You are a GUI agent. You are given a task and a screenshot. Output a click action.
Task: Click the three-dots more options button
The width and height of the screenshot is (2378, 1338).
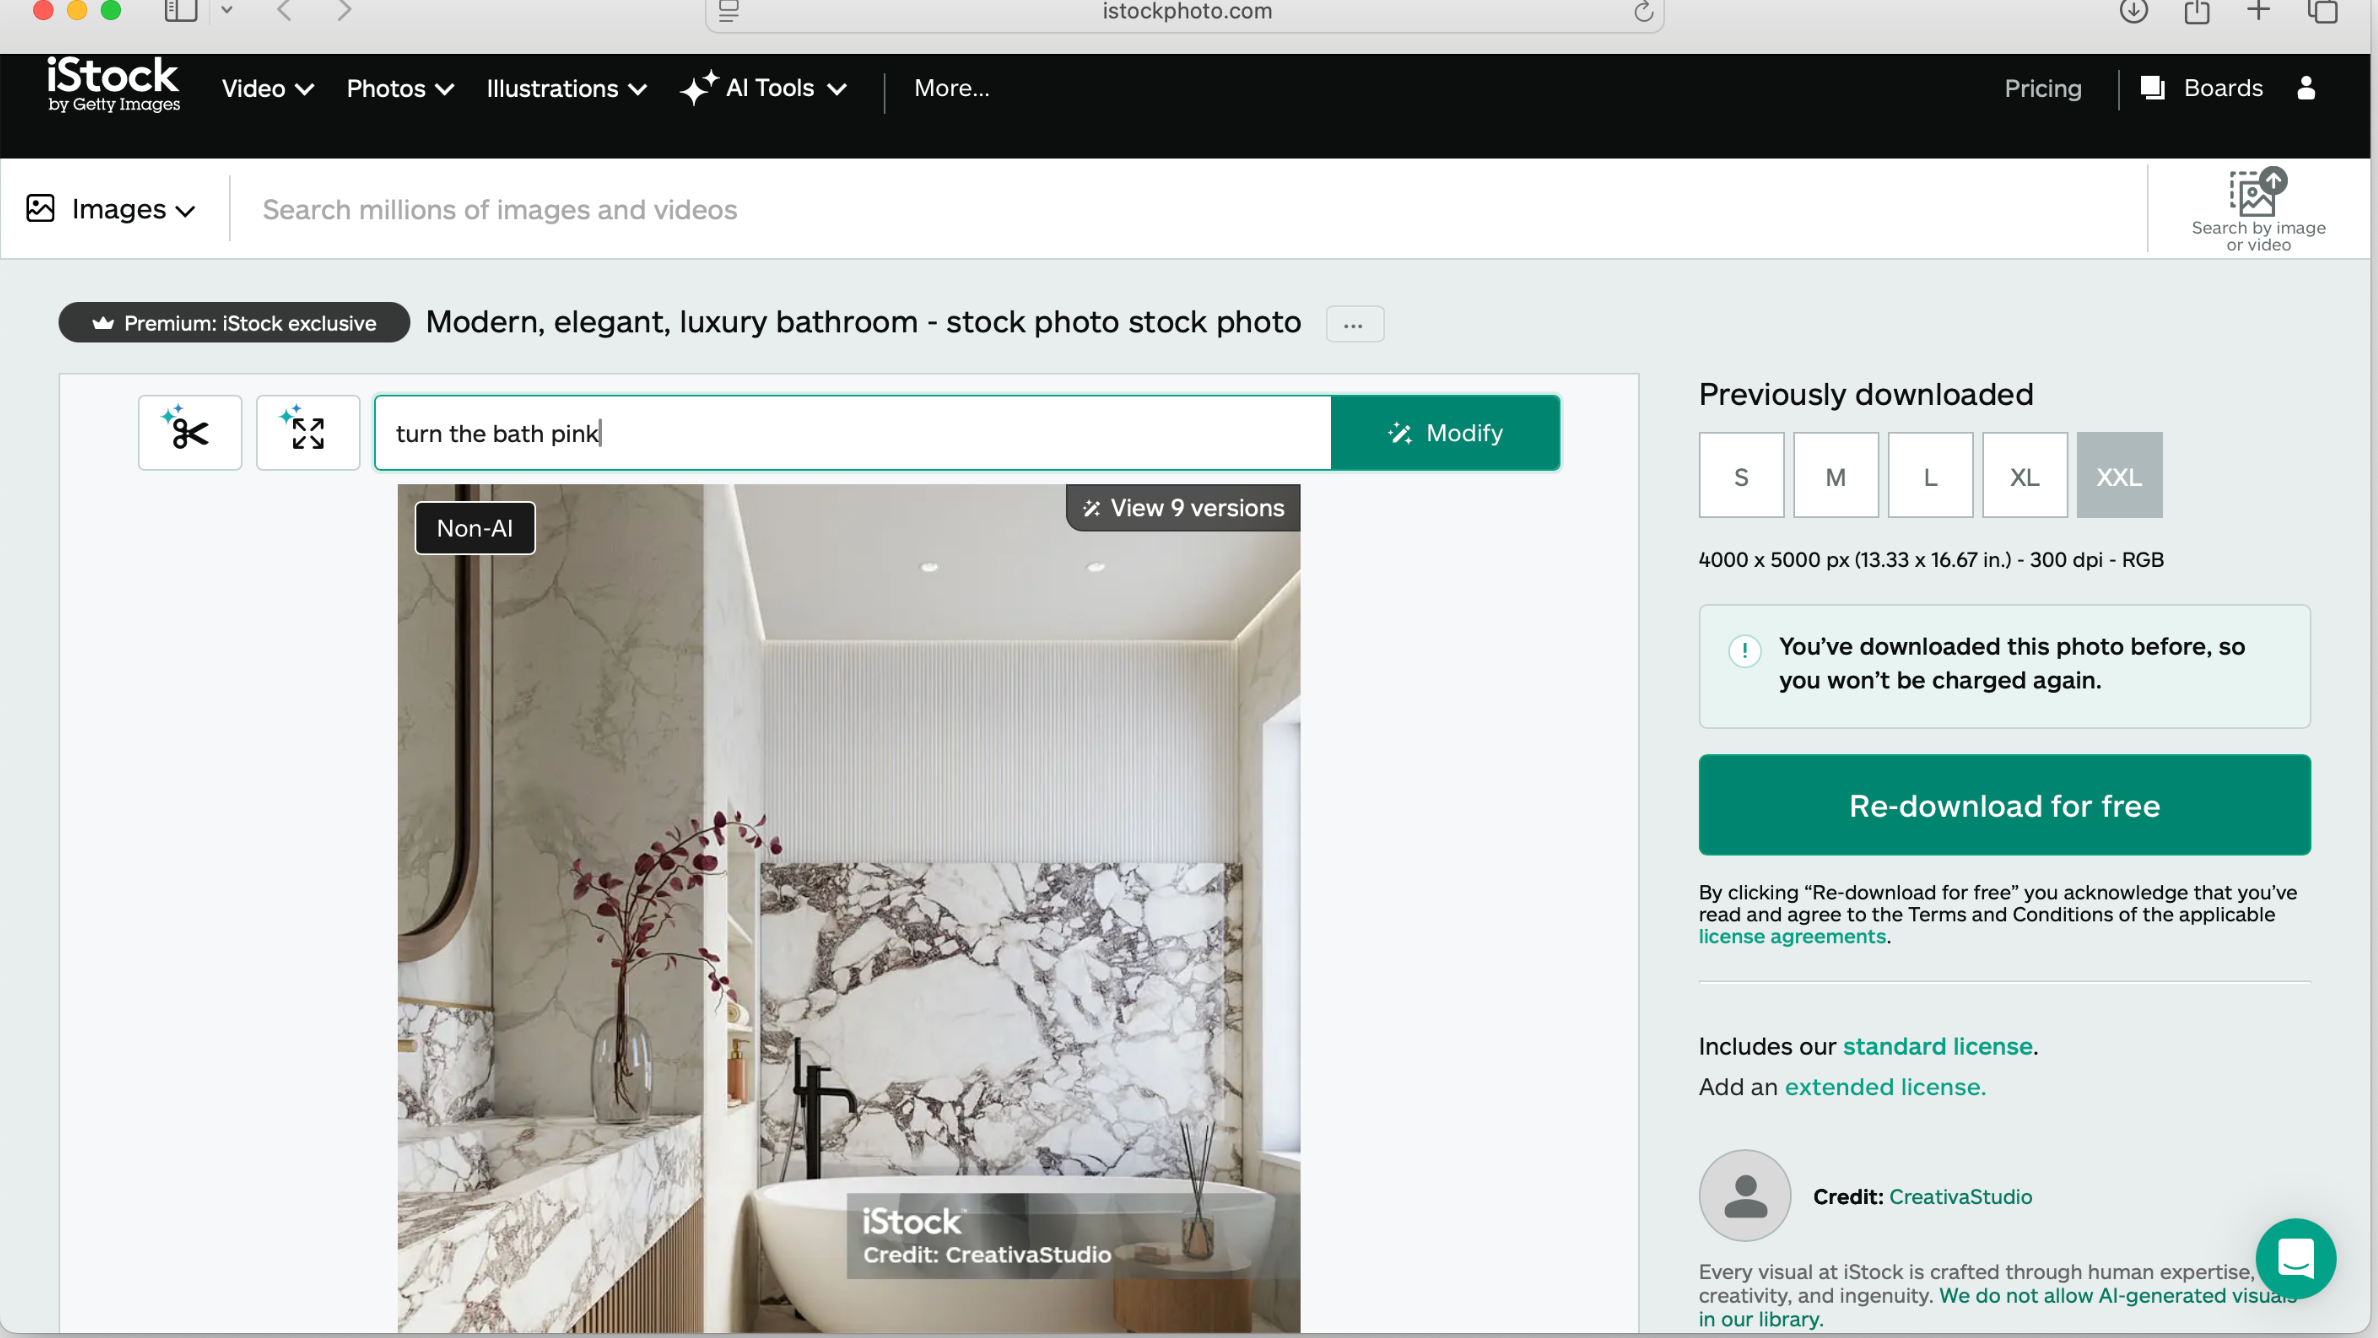tap(1354, 324)
